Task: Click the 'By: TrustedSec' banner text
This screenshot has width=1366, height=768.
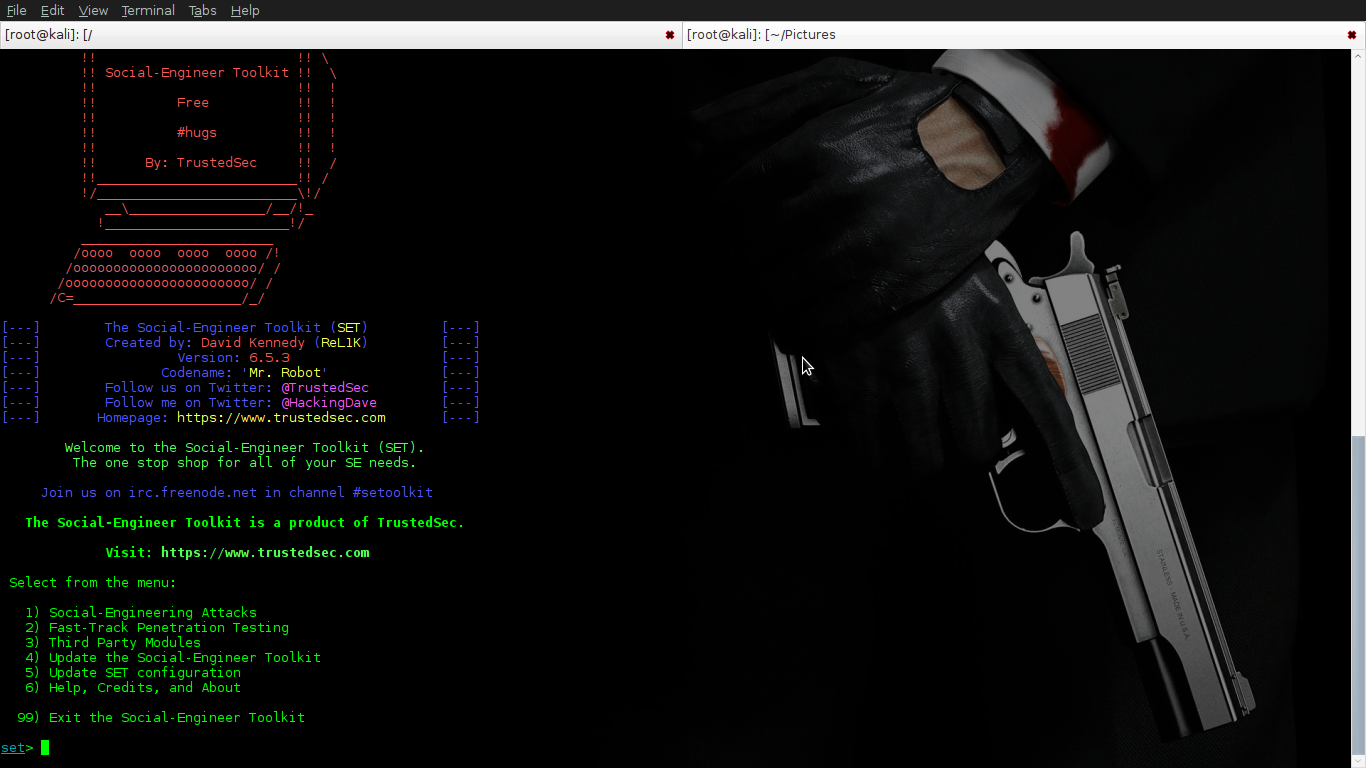Action: [x=201, y=163]
